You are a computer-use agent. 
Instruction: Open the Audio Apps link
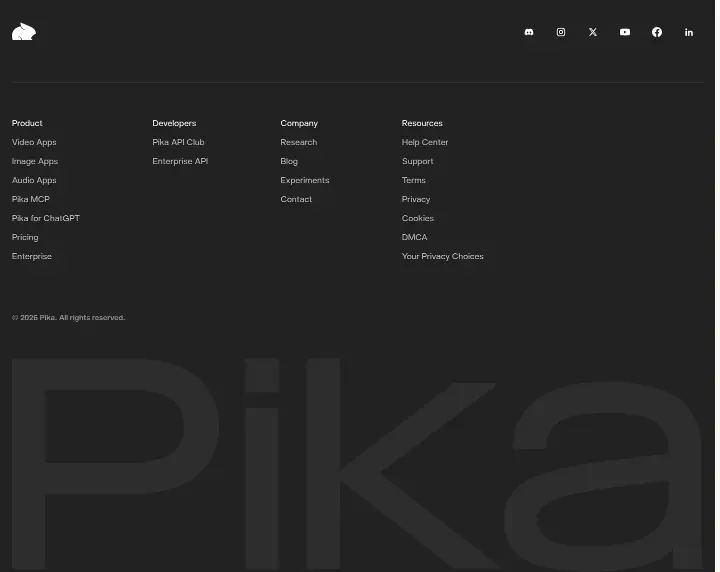[x=34, y=180]
